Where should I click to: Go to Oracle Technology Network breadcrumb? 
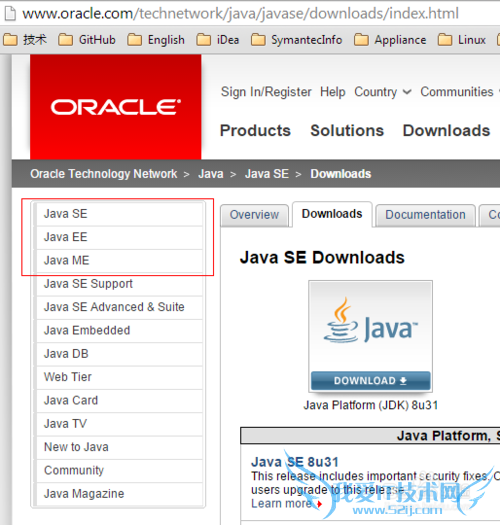[103, 174]
